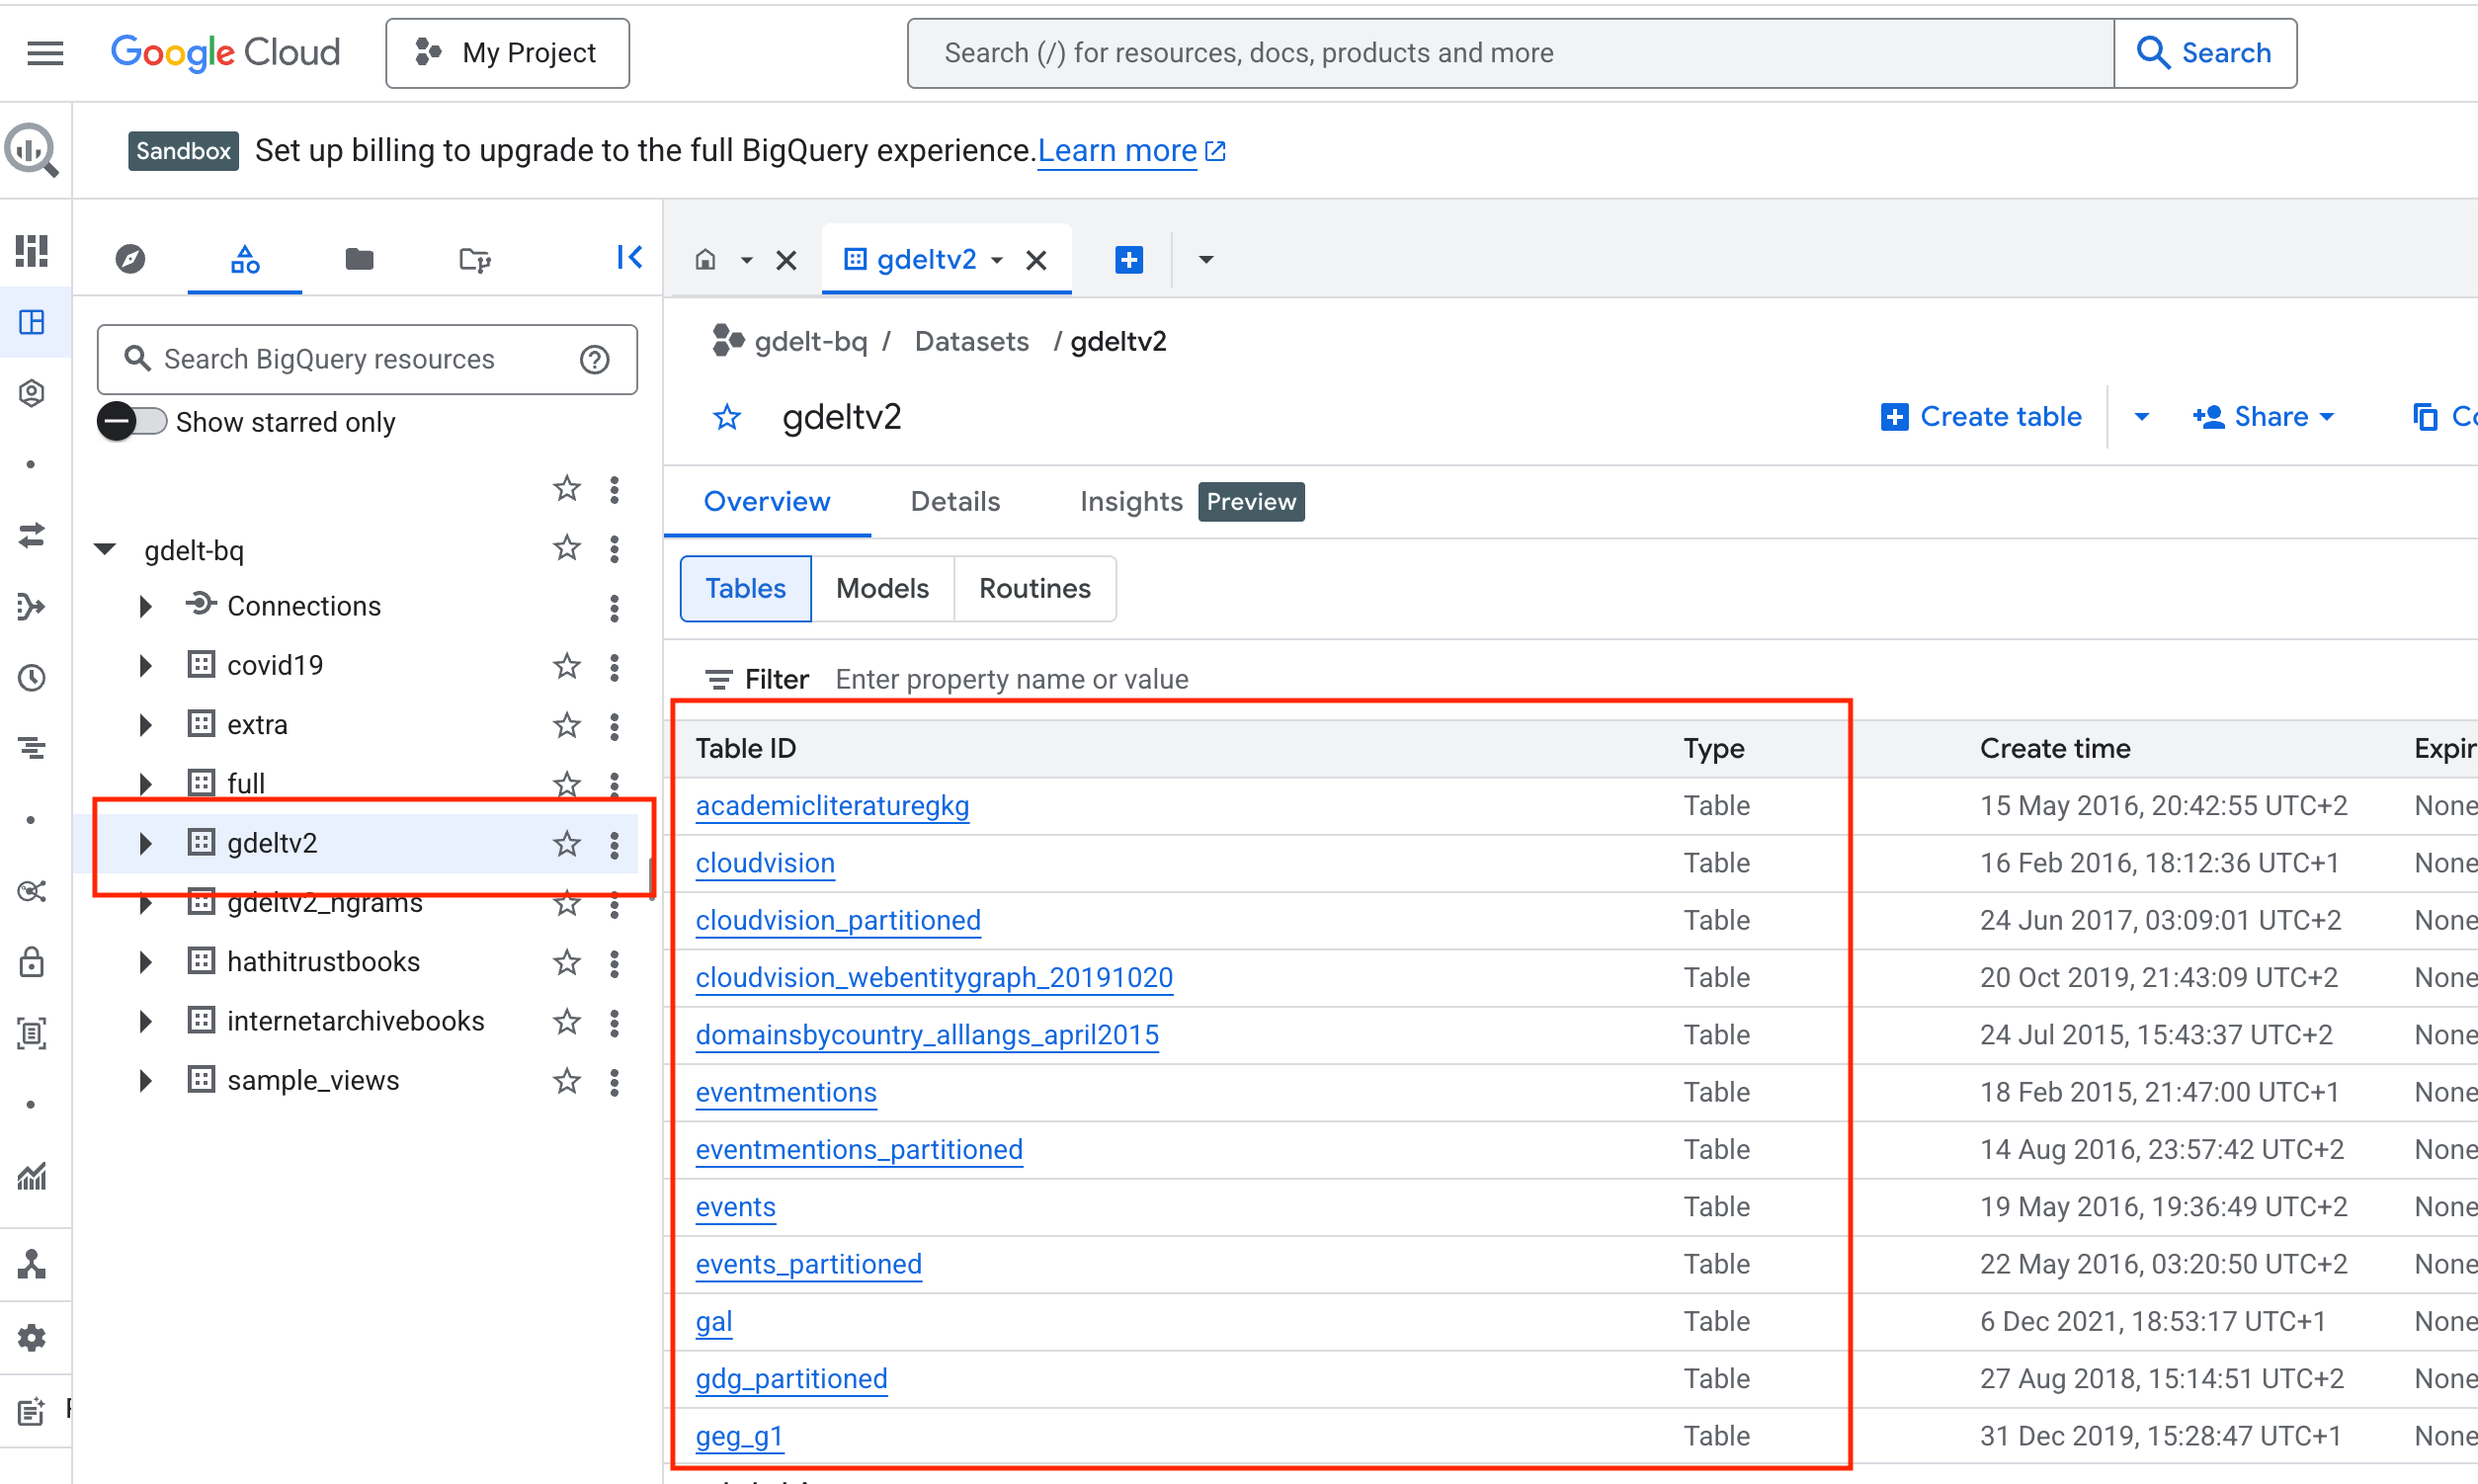The width and height of the screenshot is (2478, 1484).
Task: Open the home tab icon
Action: pos(705,260)
